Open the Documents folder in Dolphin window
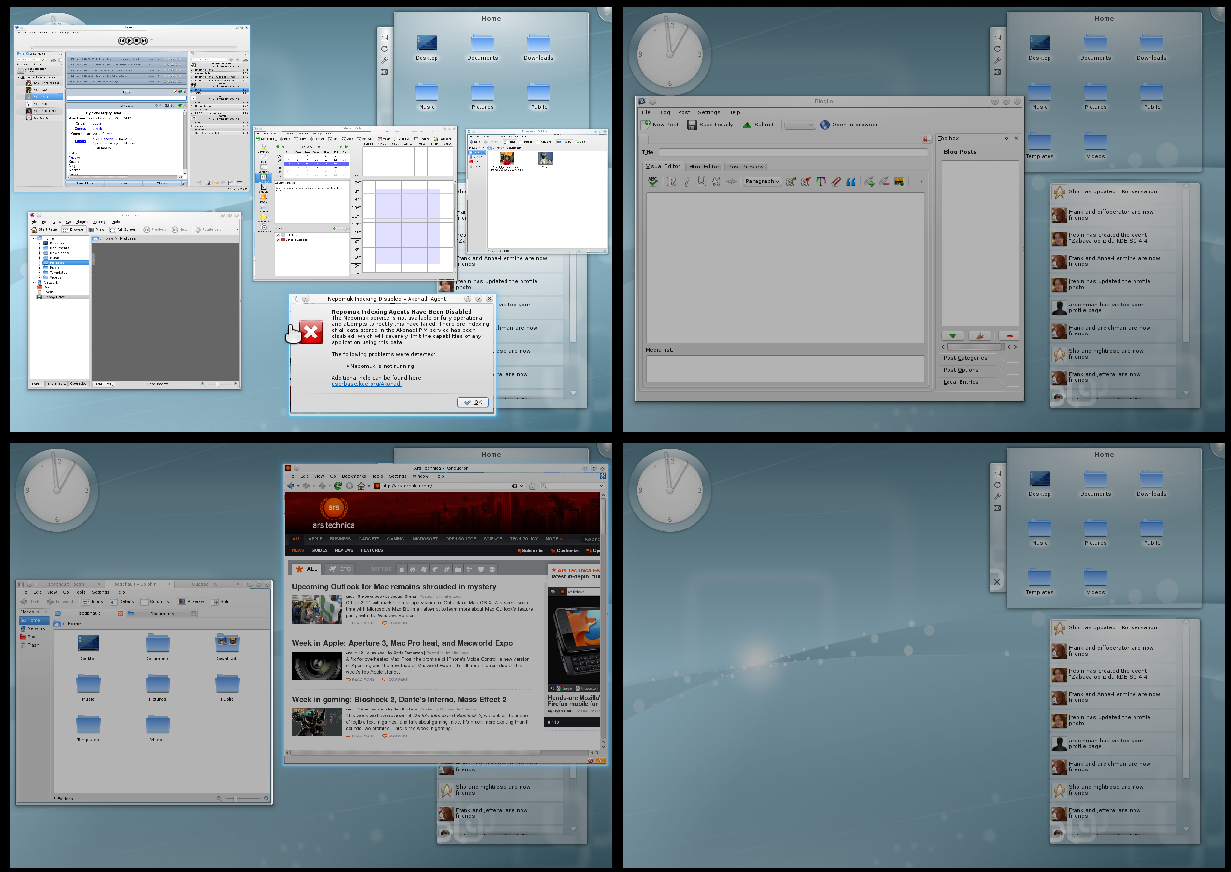The height and width of the screenshot is (872, 1231). 158,648
